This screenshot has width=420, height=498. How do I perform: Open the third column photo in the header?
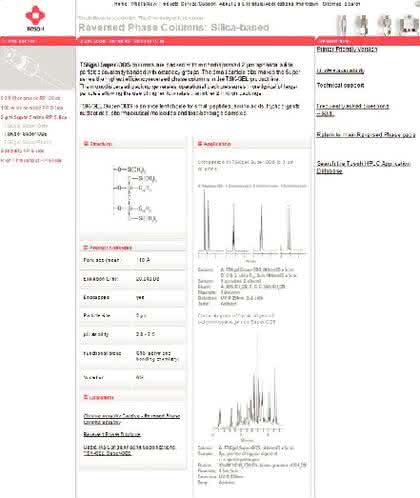click(x=386, y=25)
